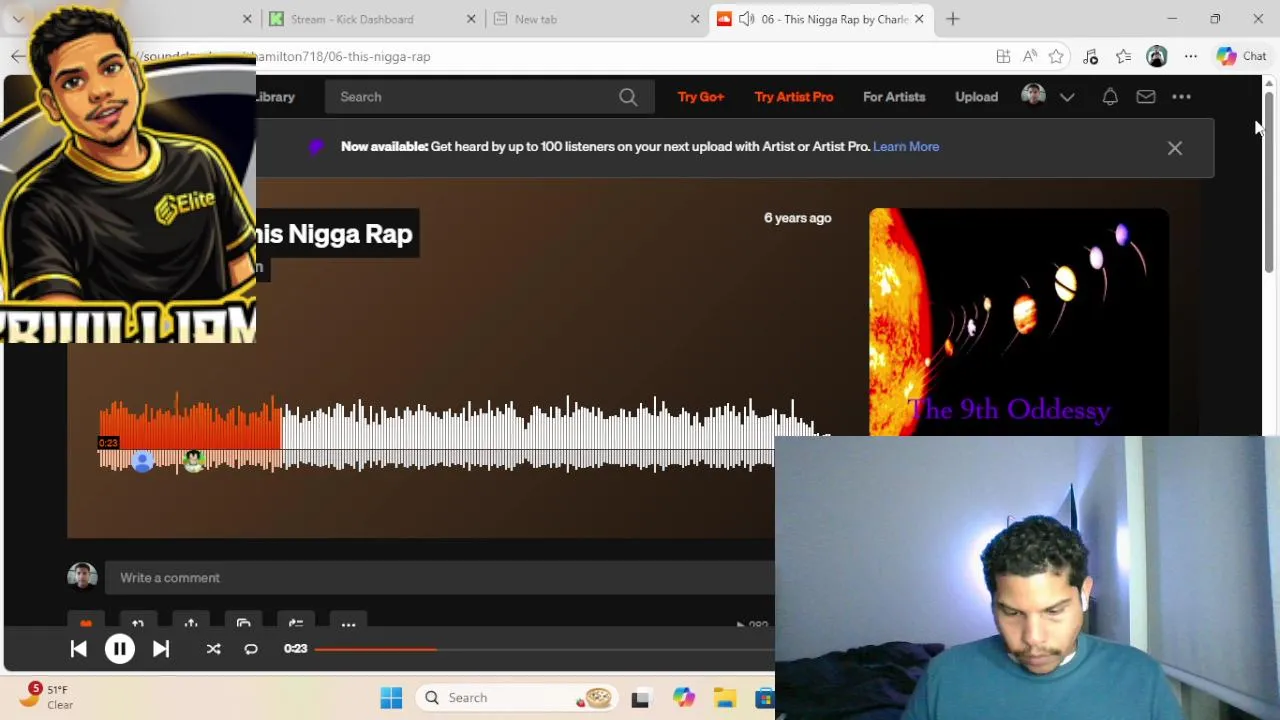
Task: Open Task View on taskbar
Action: tap(640, 698)
